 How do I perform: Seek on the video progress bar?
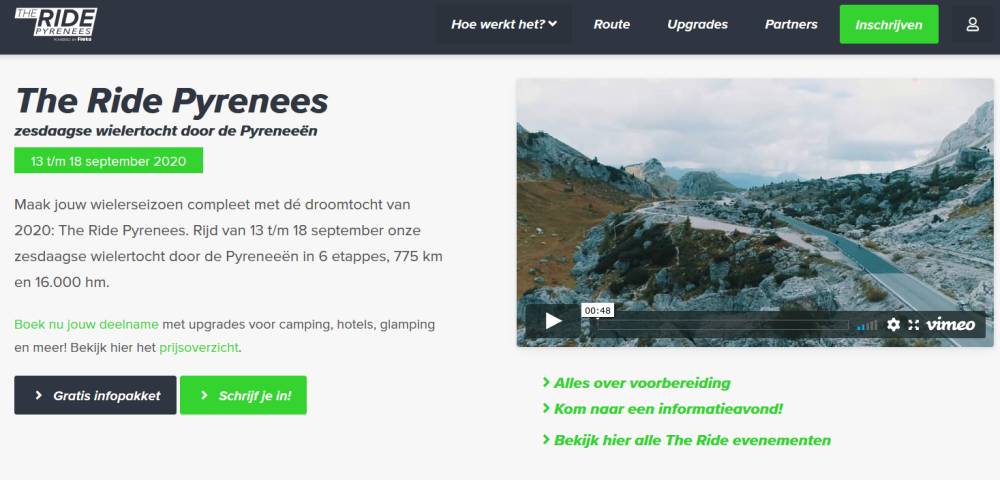click(722, 325)
